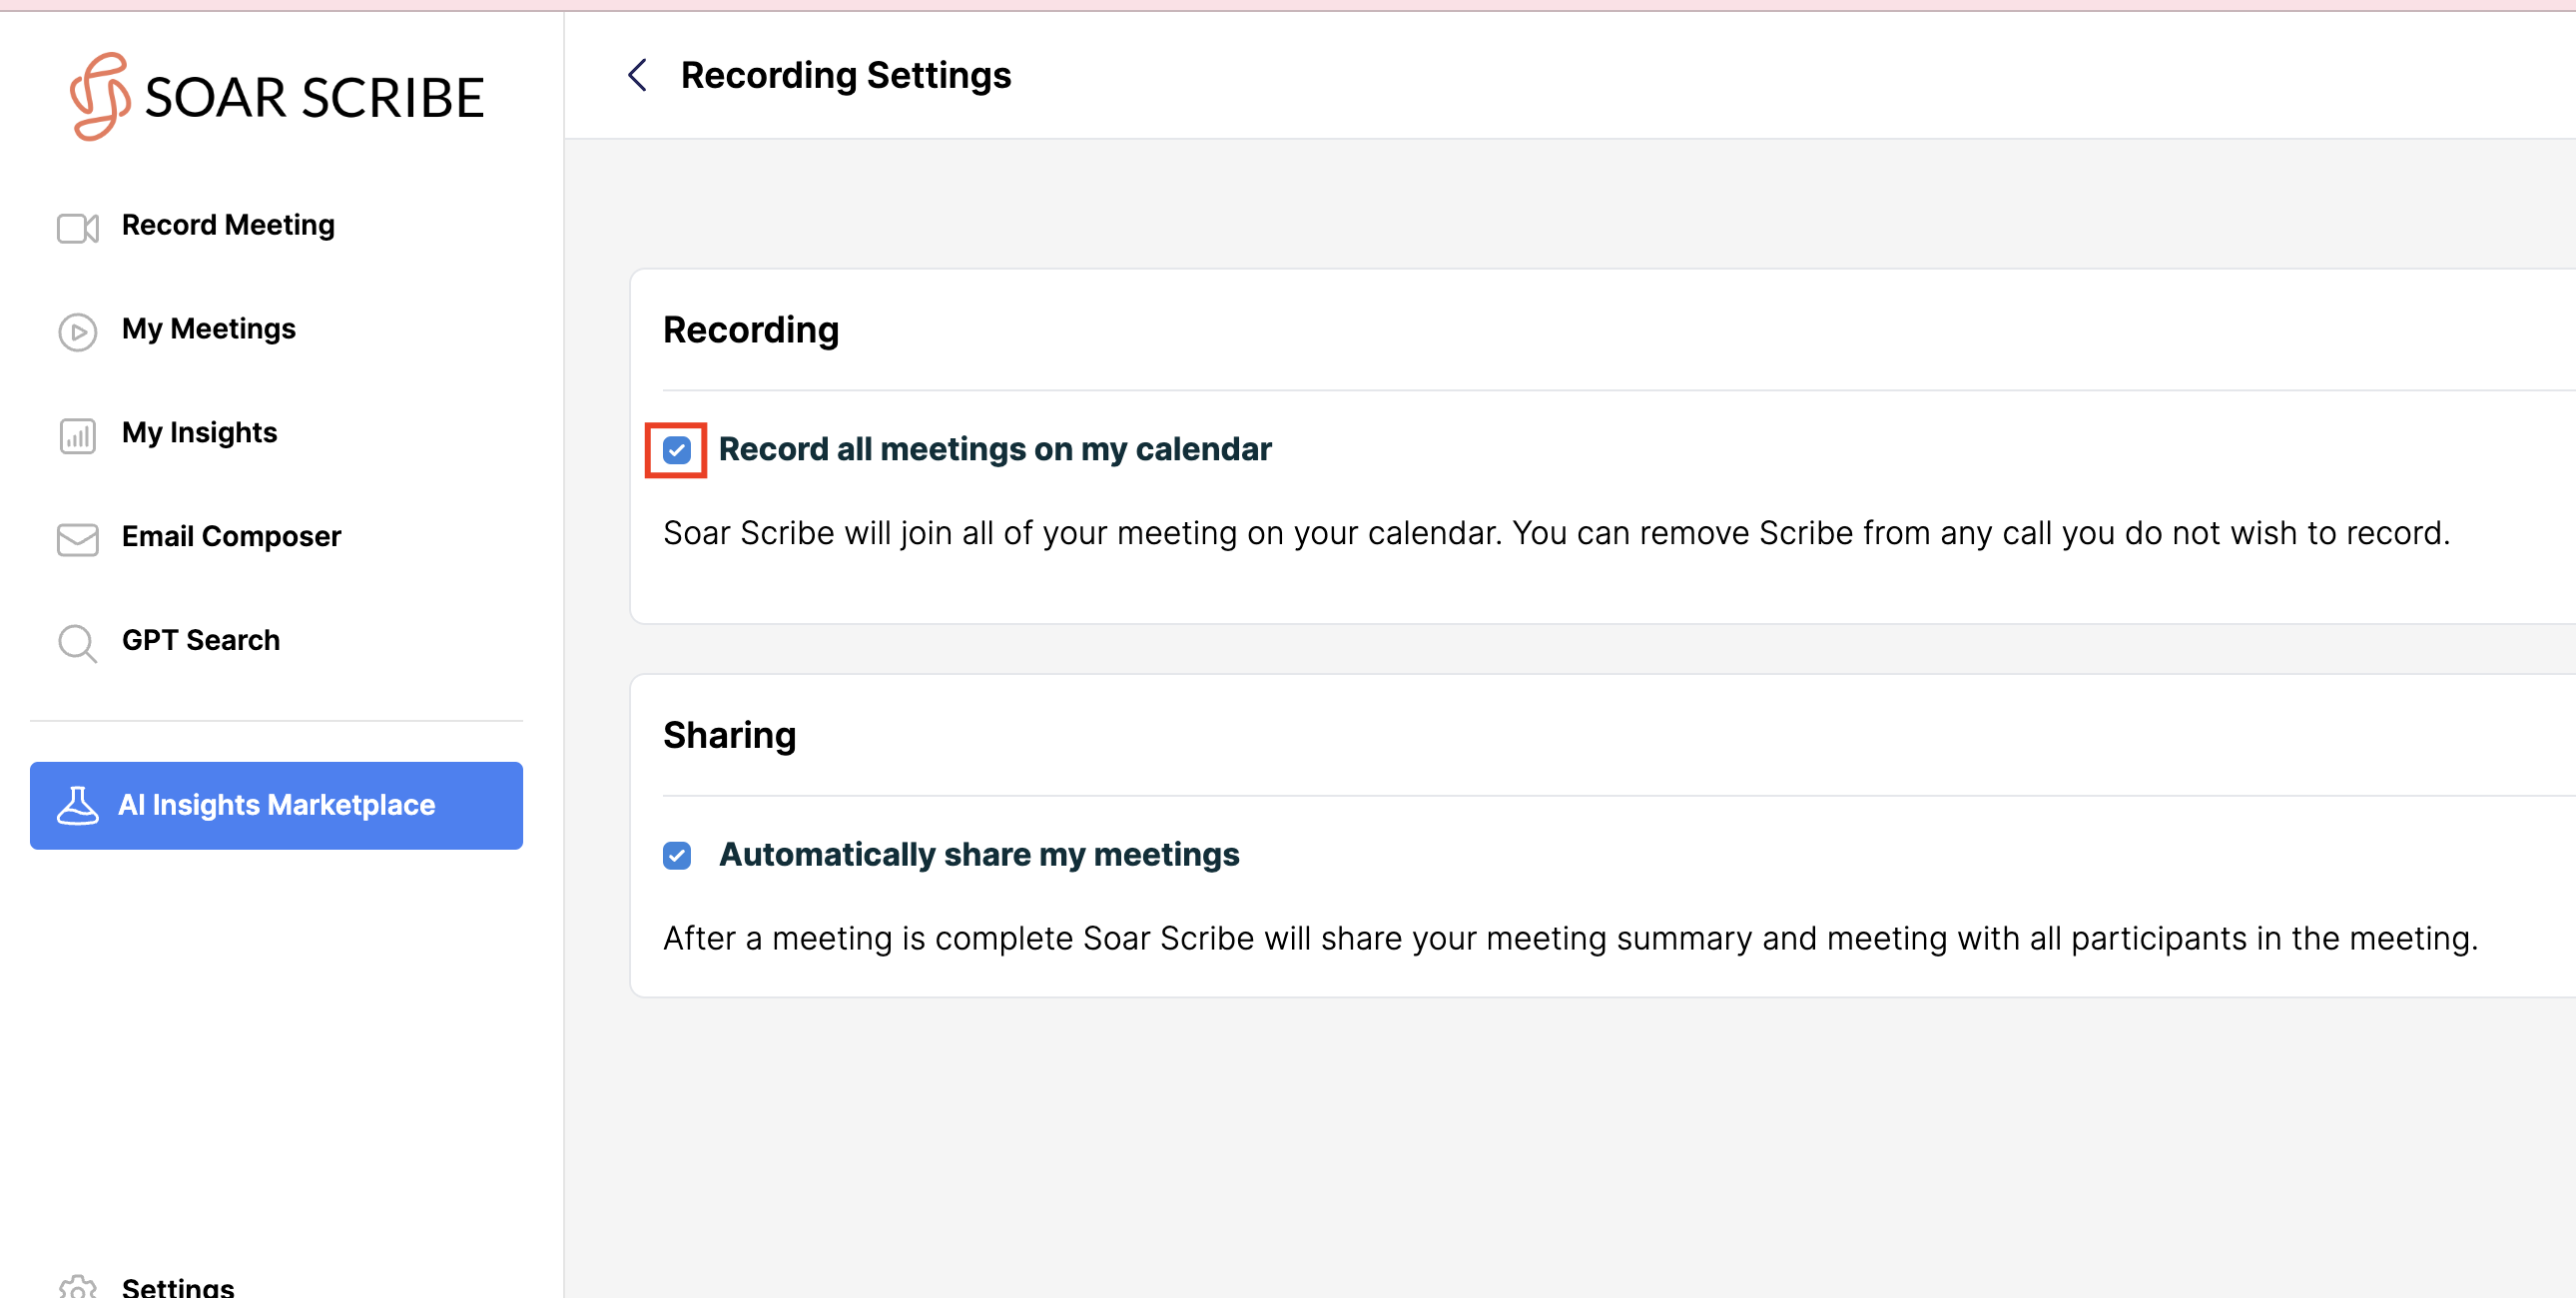Image resolution: width=2576 pixels, height=1298 pixels.
Task: Click the SOAR SCRIBE brand name text
Action: point(314,98)
